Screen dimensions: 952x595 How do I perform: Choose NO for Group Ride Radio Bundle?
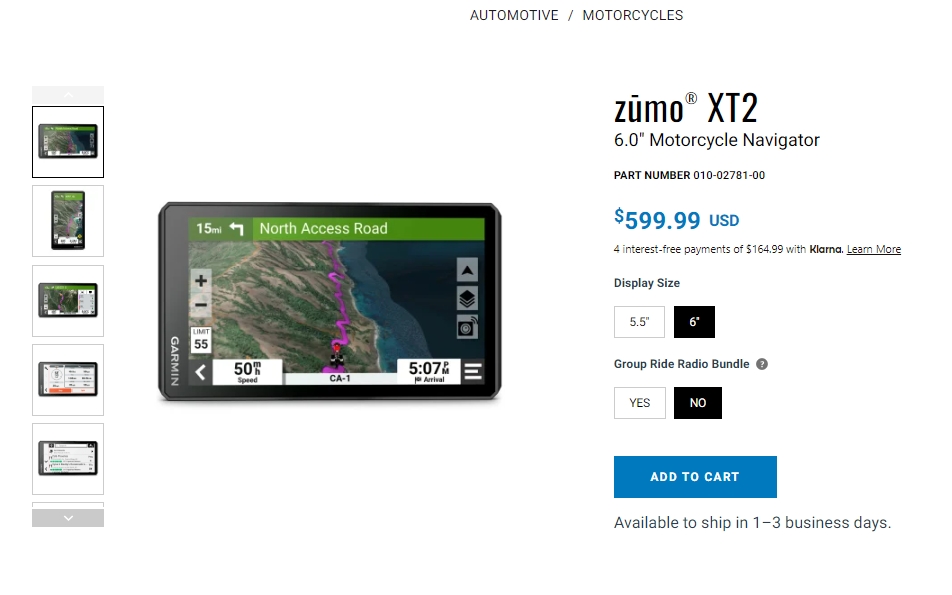pos(698,403)
